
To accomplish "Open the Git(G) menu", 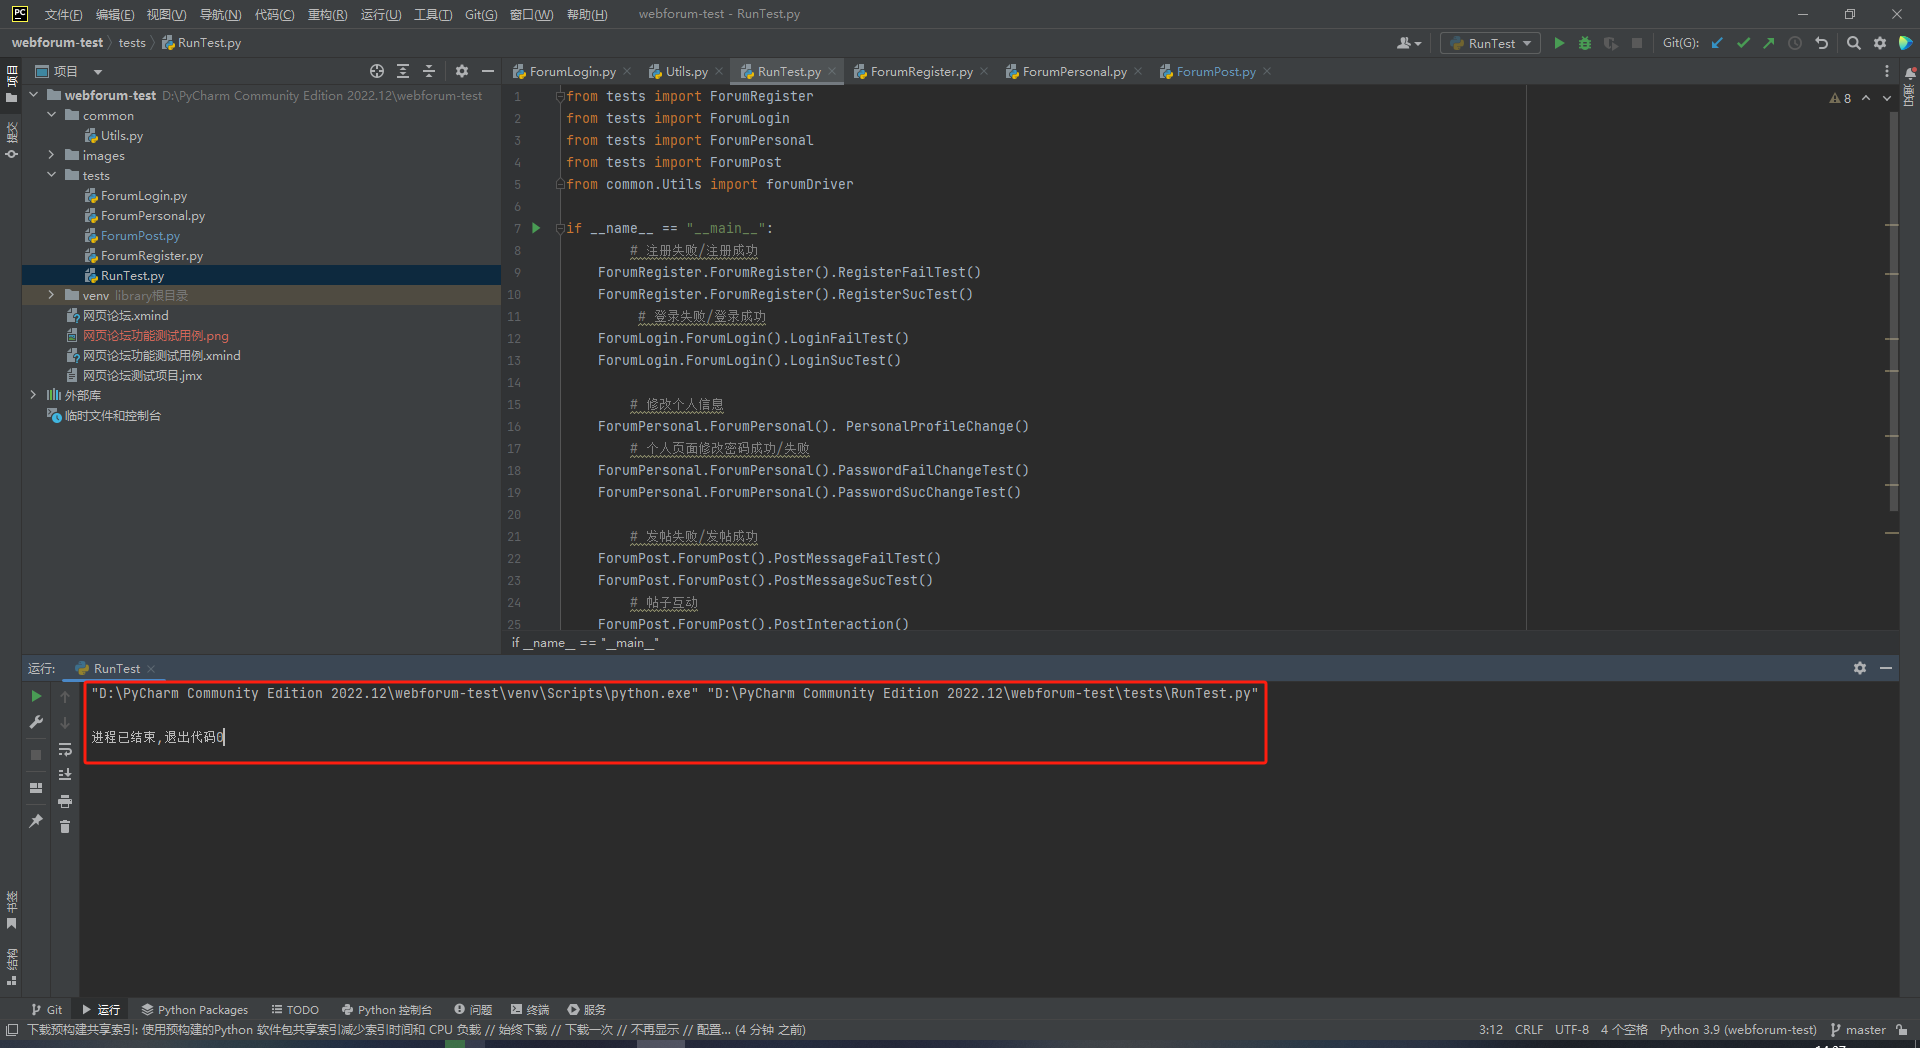I will pos(480,14).
